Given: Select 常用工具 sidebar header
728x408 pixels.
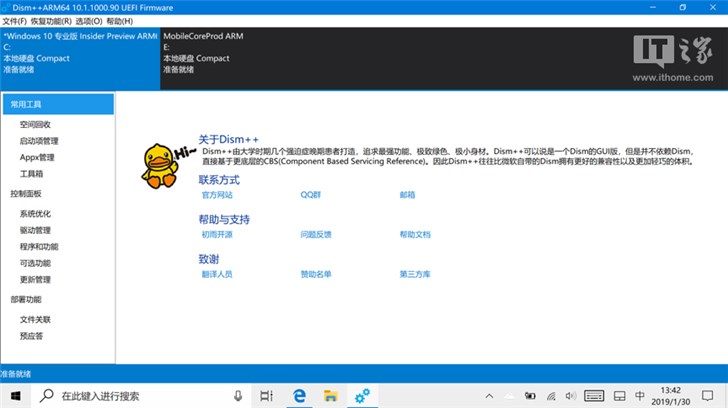Looking at the screenshot, I should (58, 104).
